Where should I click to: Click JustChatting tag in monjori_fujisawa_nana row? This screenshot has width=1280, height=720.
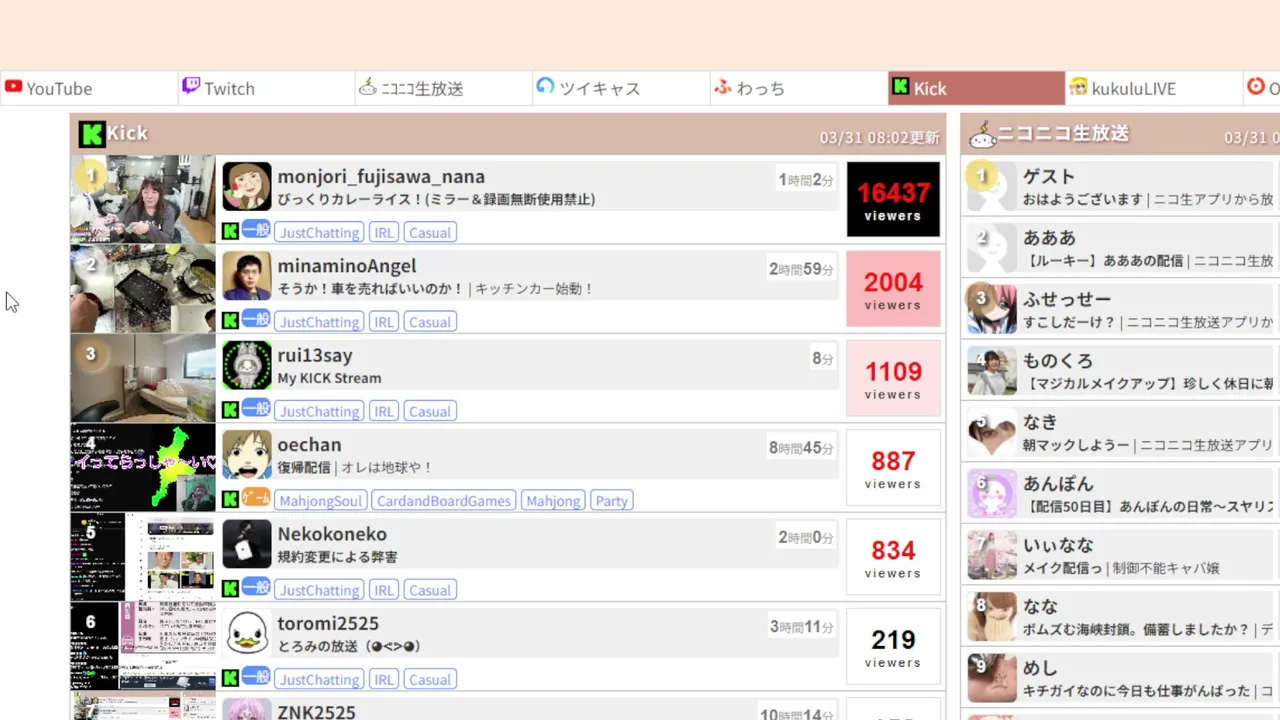tap(319, 232)
